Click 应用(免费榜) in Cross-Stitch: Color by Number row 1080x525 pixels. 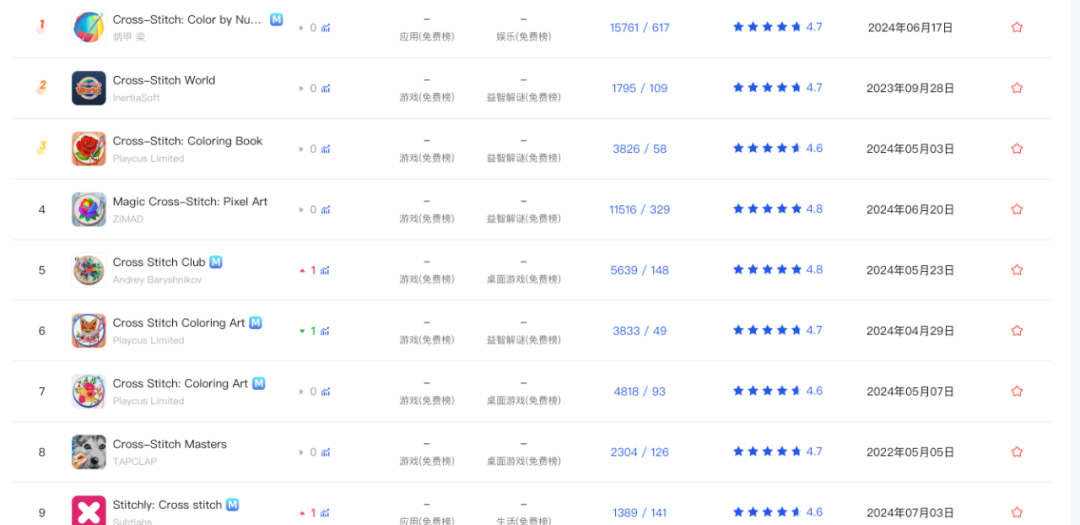(x=427, y=37)
